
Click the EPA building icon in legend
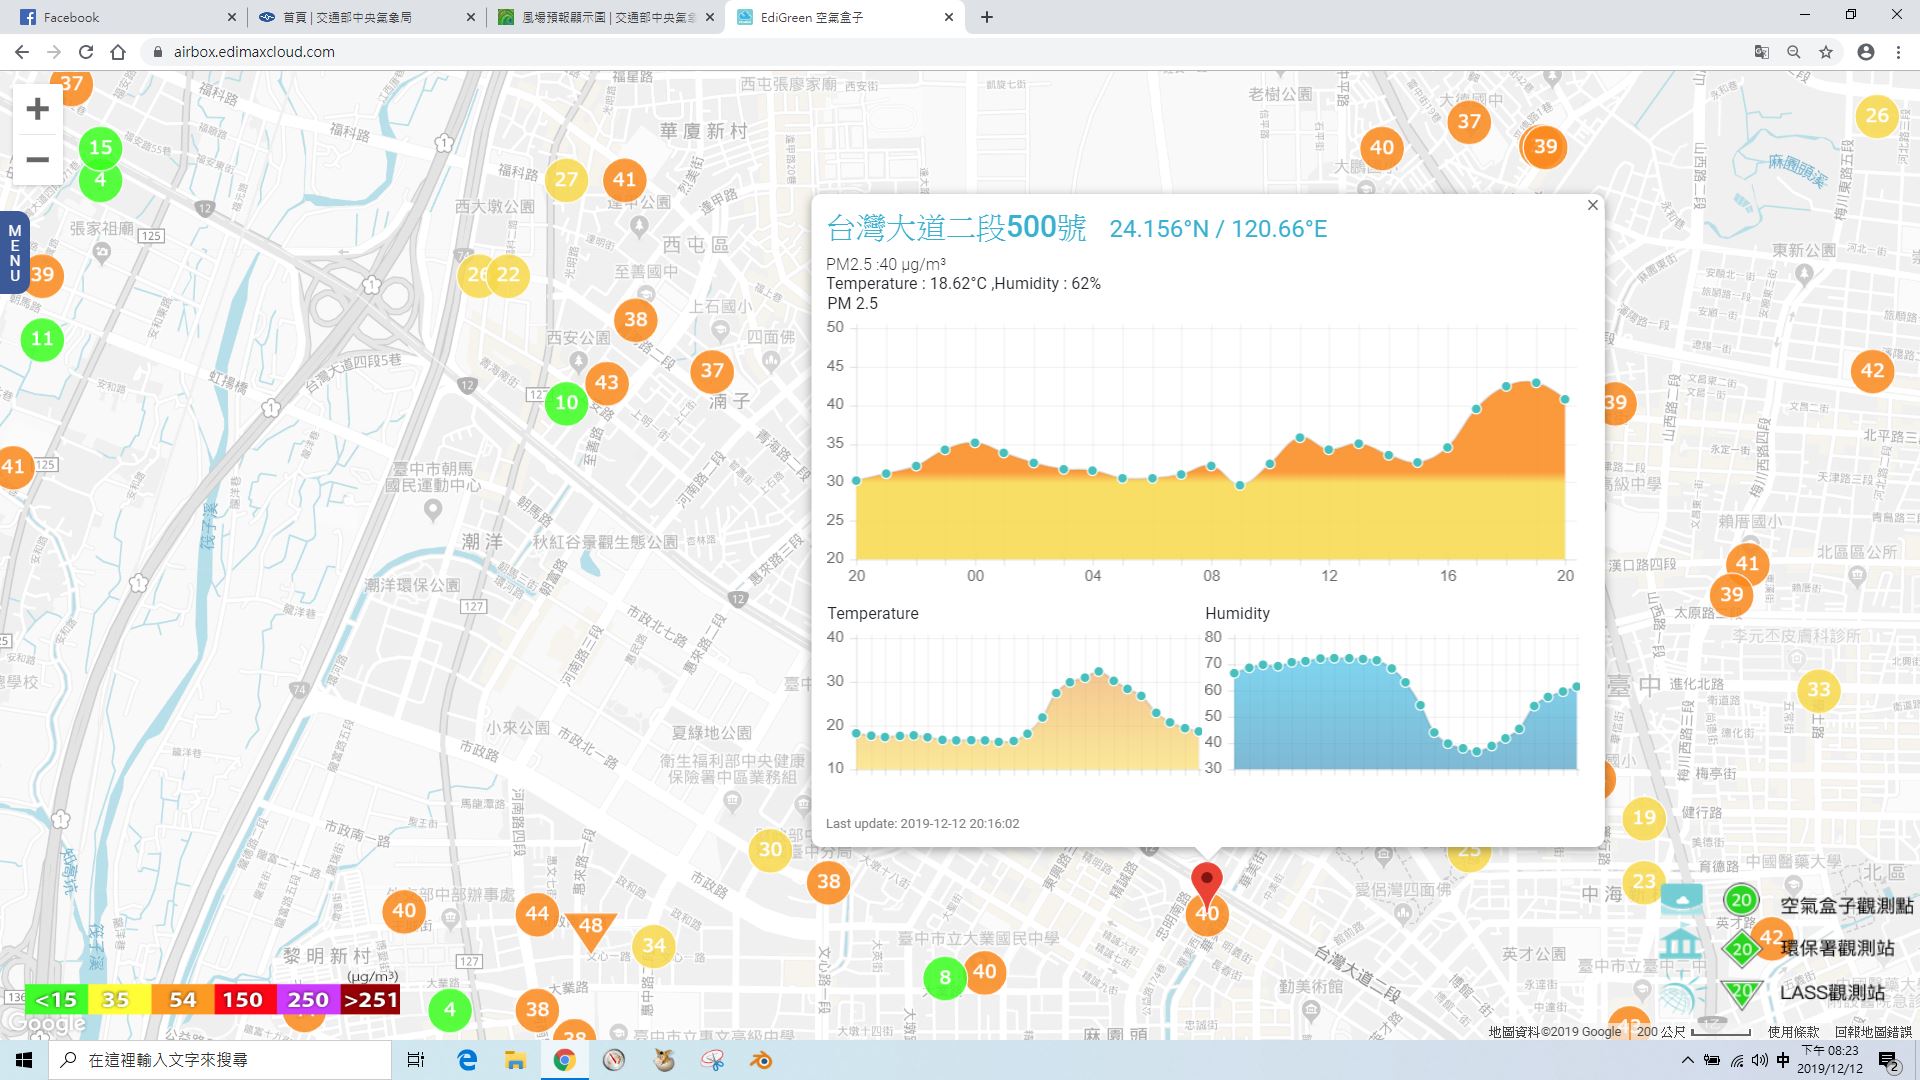click(1682, 945)
